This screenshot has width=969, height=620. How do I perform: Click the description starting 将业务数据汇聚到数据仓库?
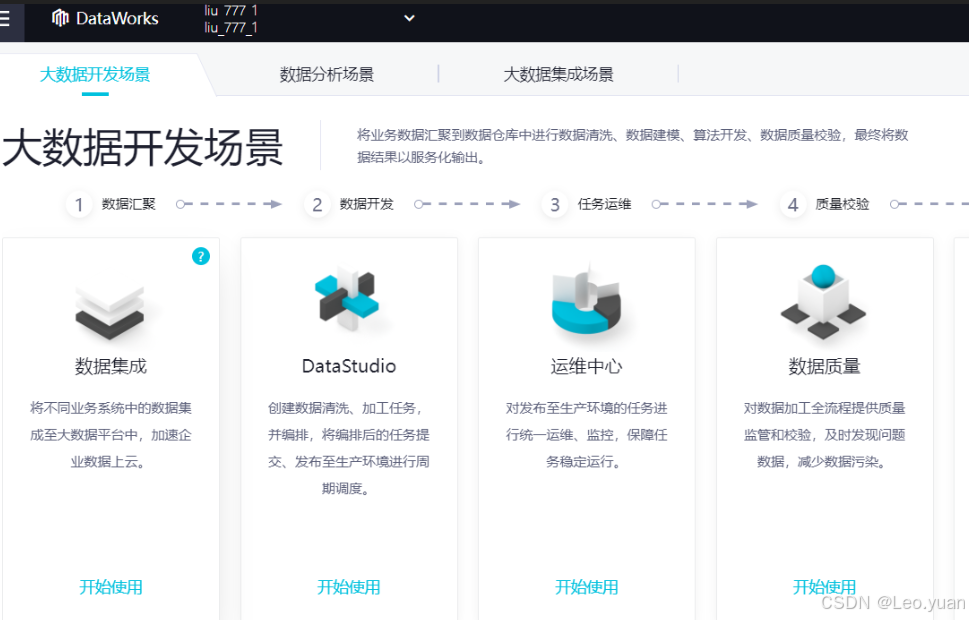tap(633, 147)
